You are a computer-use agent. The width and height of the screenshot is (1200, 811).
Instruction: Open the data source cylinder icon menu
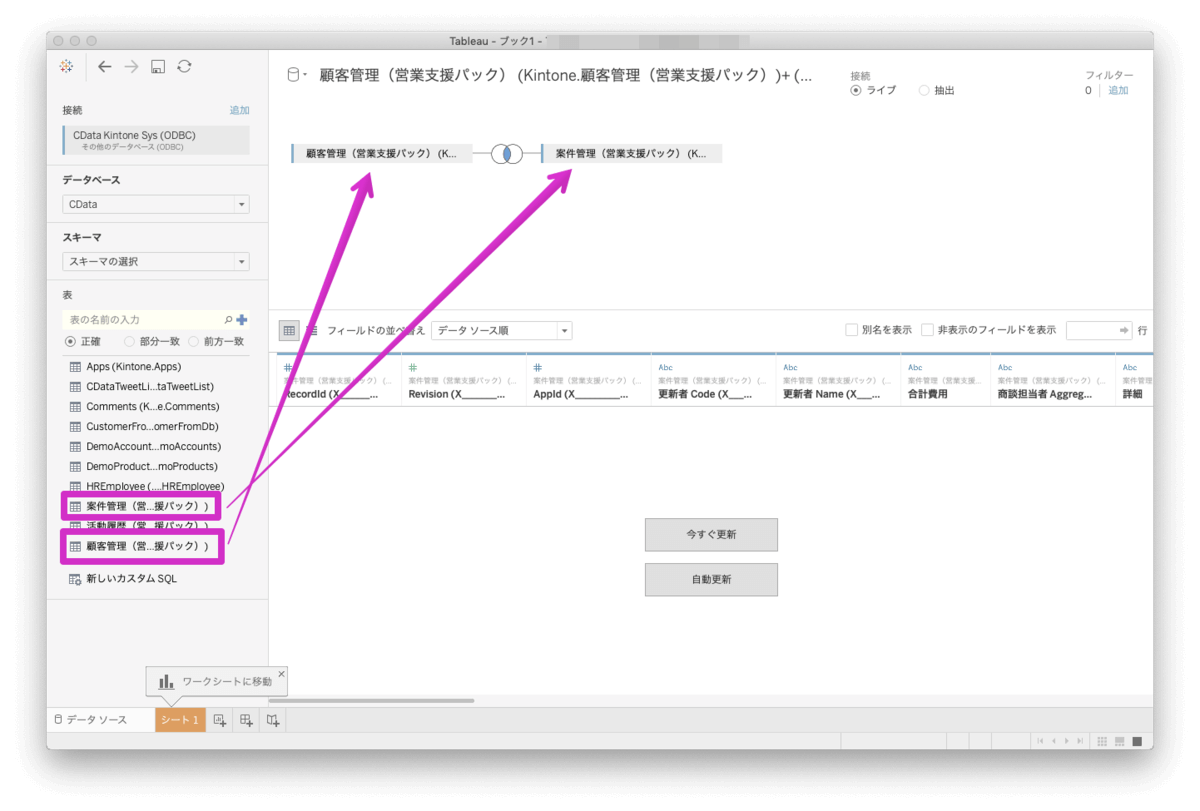click(x=293, y=74)
